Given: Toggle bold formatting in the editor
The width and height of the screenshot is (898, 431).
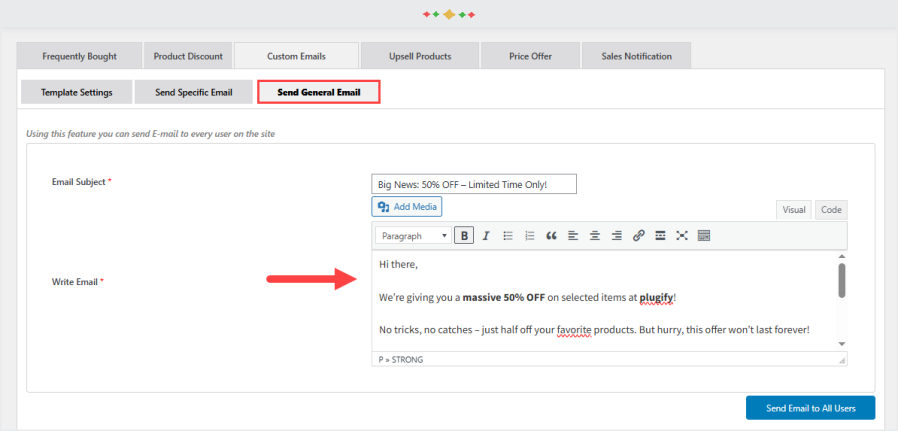Looking at the screenshot, I should coord(464,236).
